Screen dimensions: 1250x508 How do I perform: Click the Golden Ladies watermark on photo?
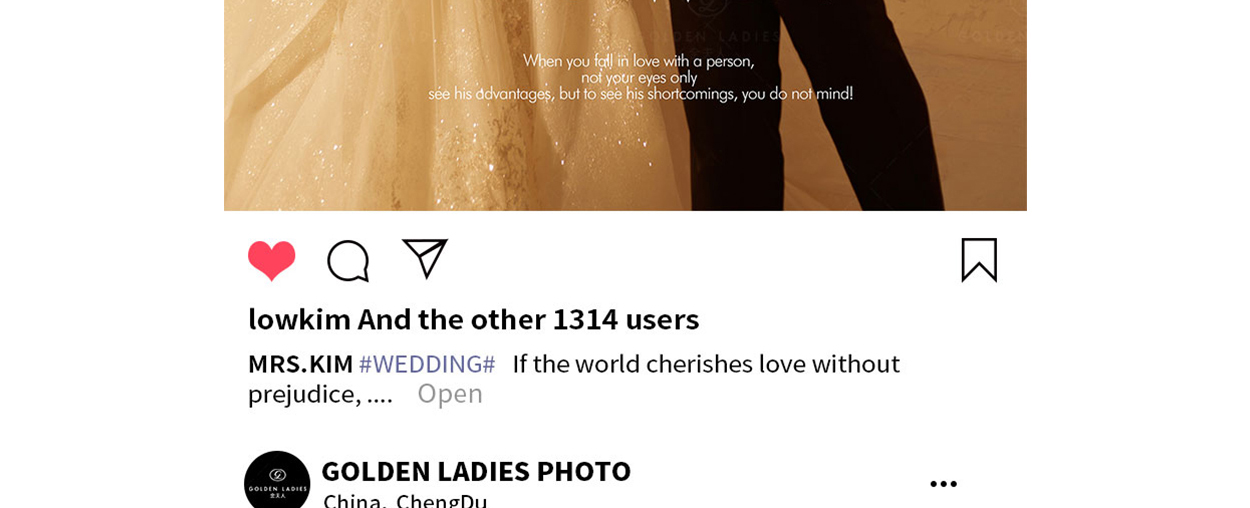click(711, 30)
